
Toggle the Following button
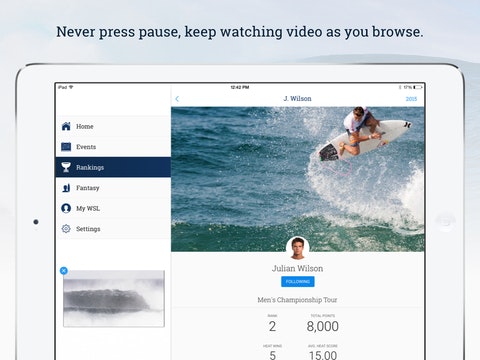coord(298,282)
